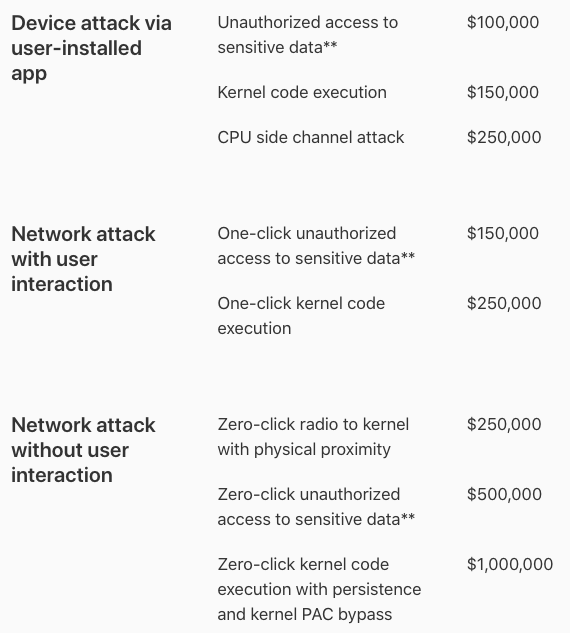Click the $150,000 amount beside Kernel code execution
The height and width of the screenshot is (633, 570).
[503, 92]
